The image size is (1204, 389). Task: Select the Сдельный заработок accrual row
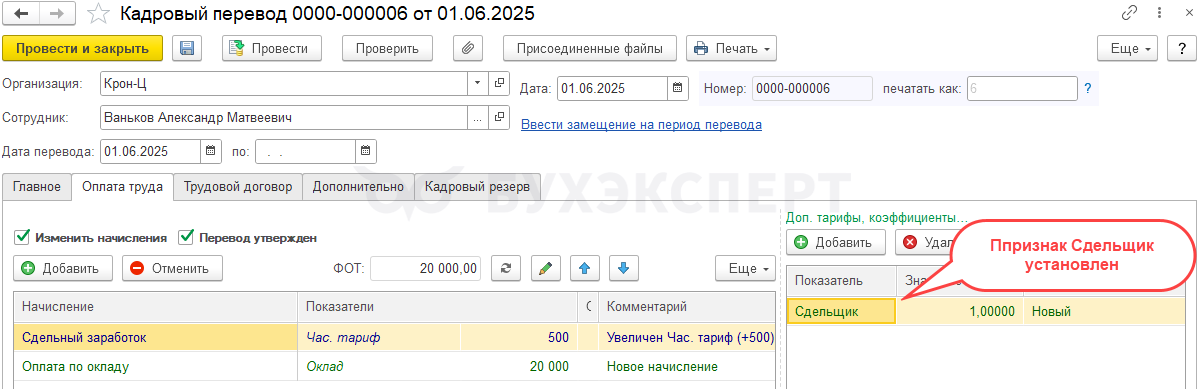tap(394, 338)
